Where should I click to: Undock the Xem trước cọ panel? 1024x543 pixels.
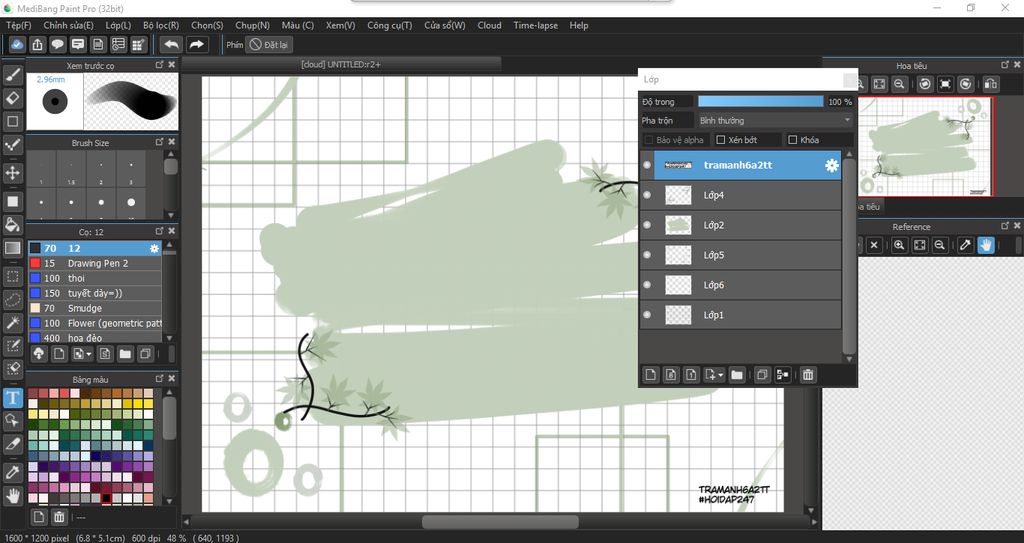tap(159, 65)
